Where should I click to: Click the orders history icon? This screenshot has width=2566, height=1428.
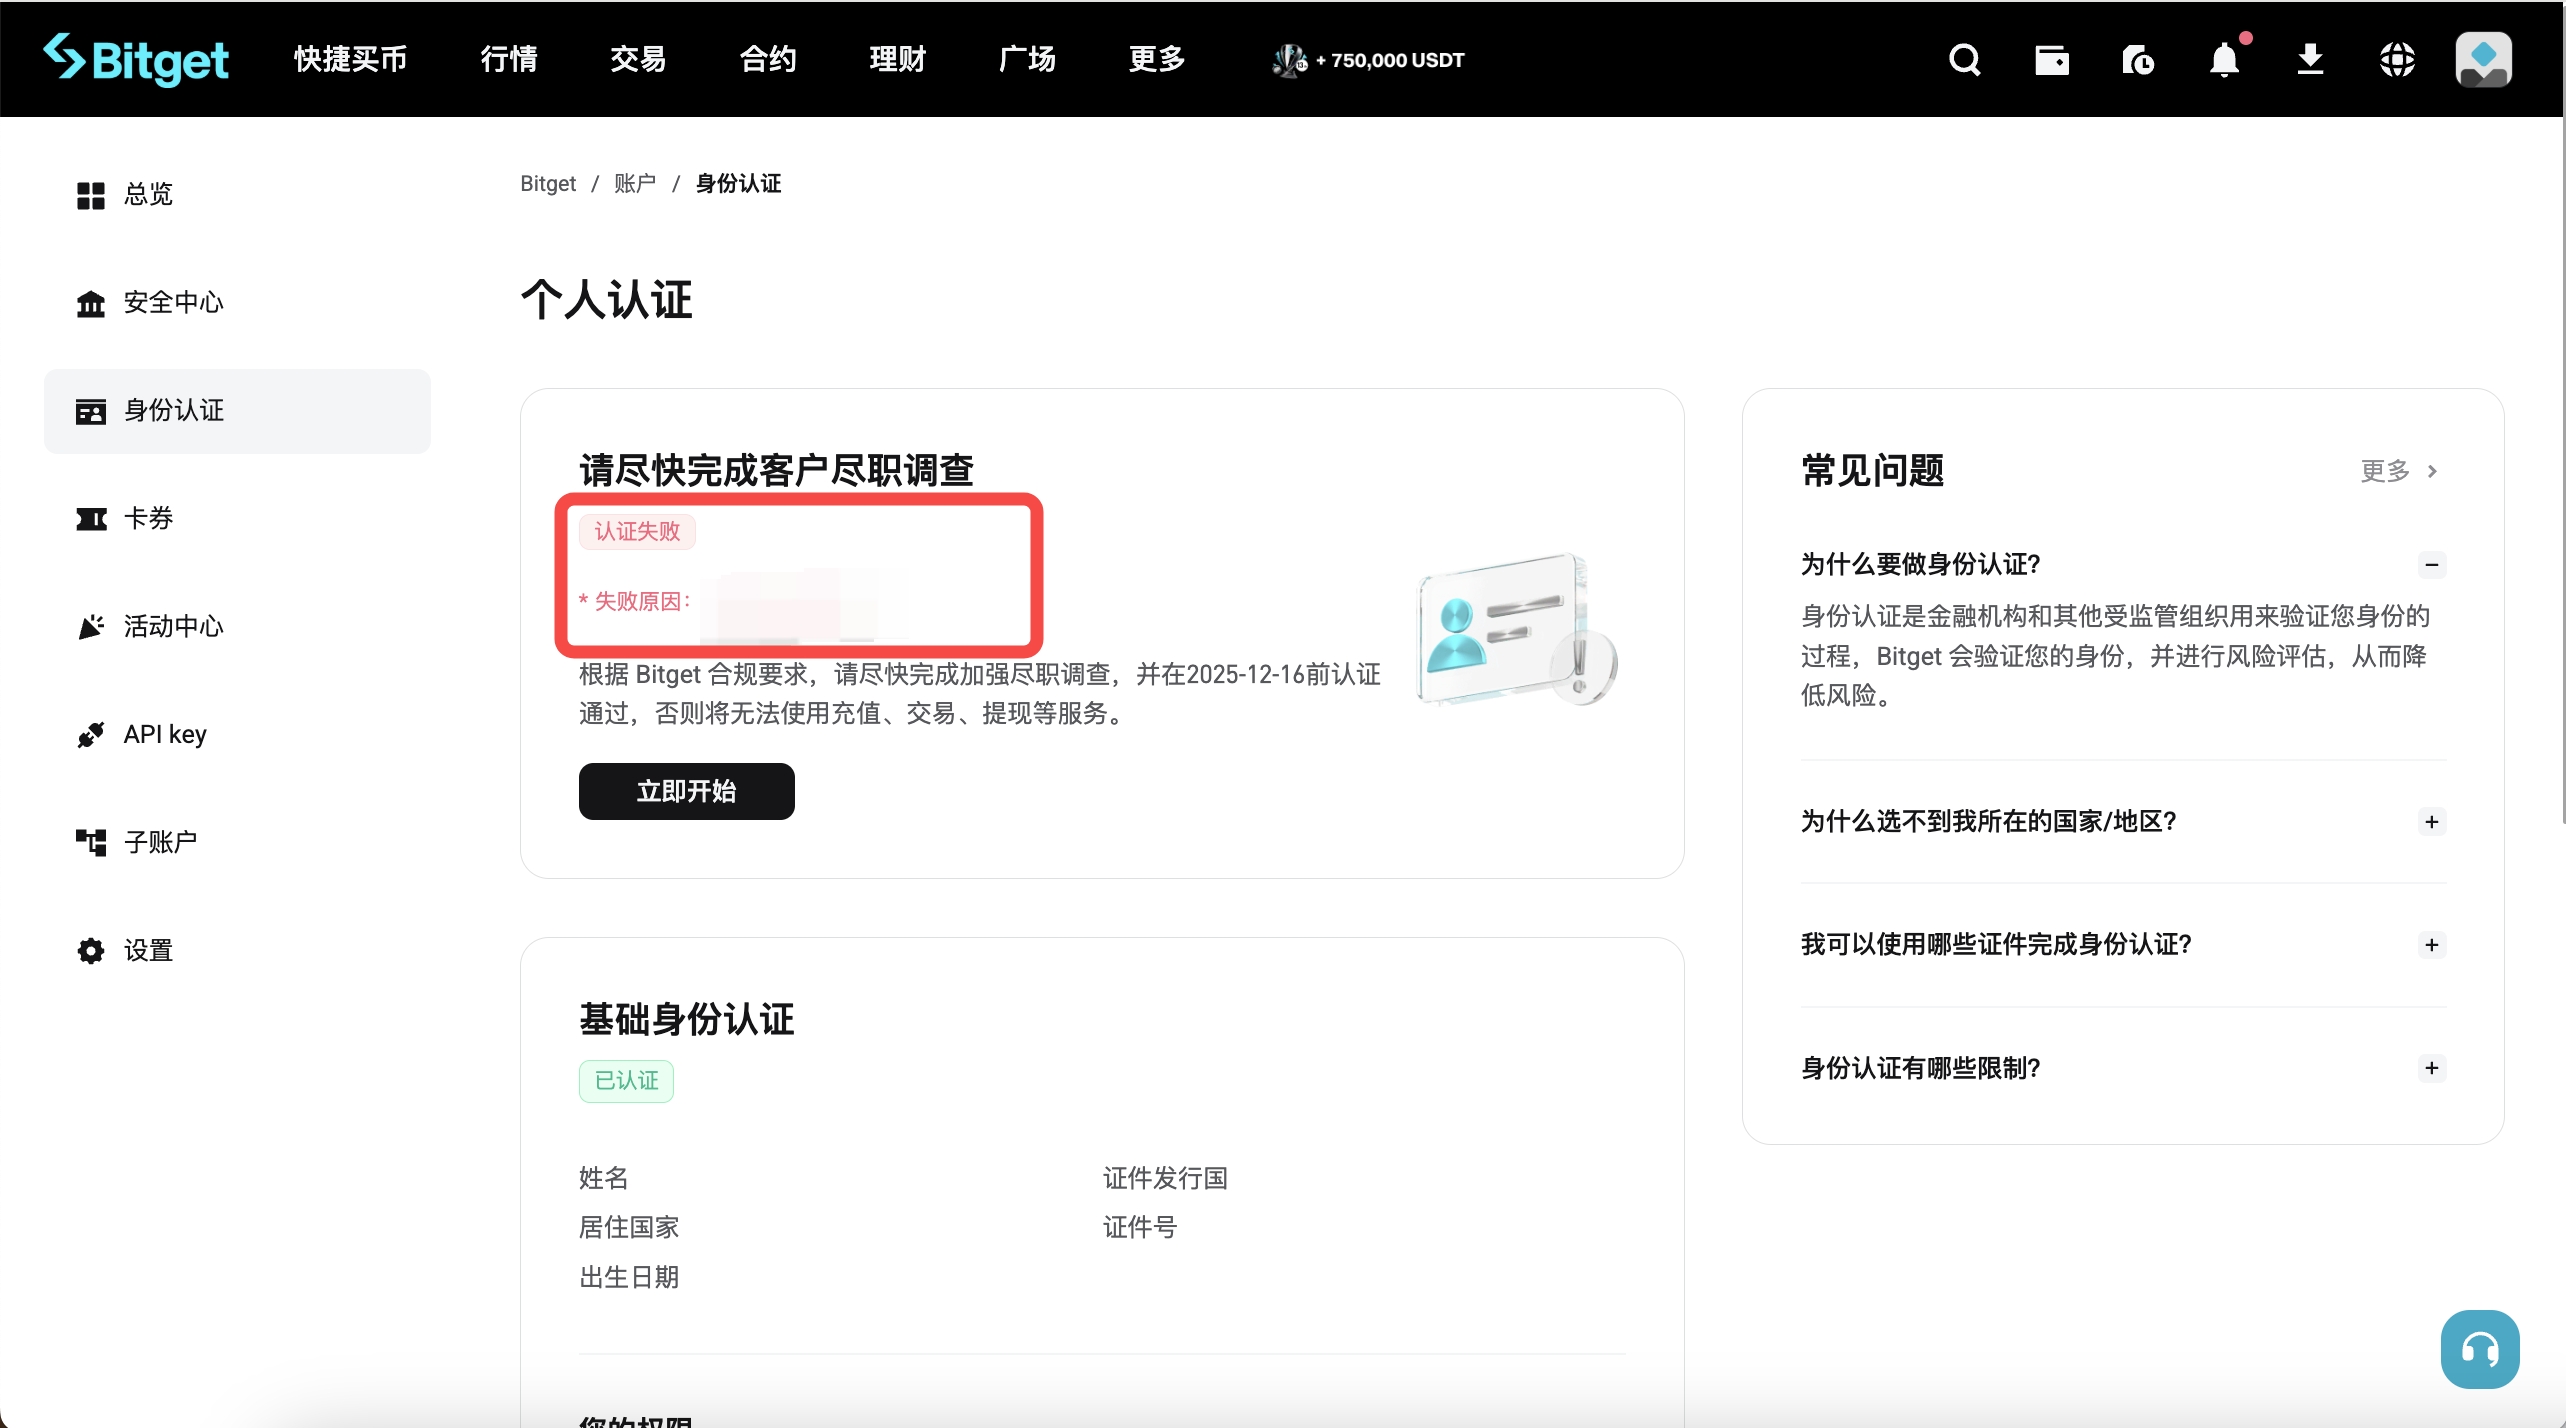coord(2138,60)
